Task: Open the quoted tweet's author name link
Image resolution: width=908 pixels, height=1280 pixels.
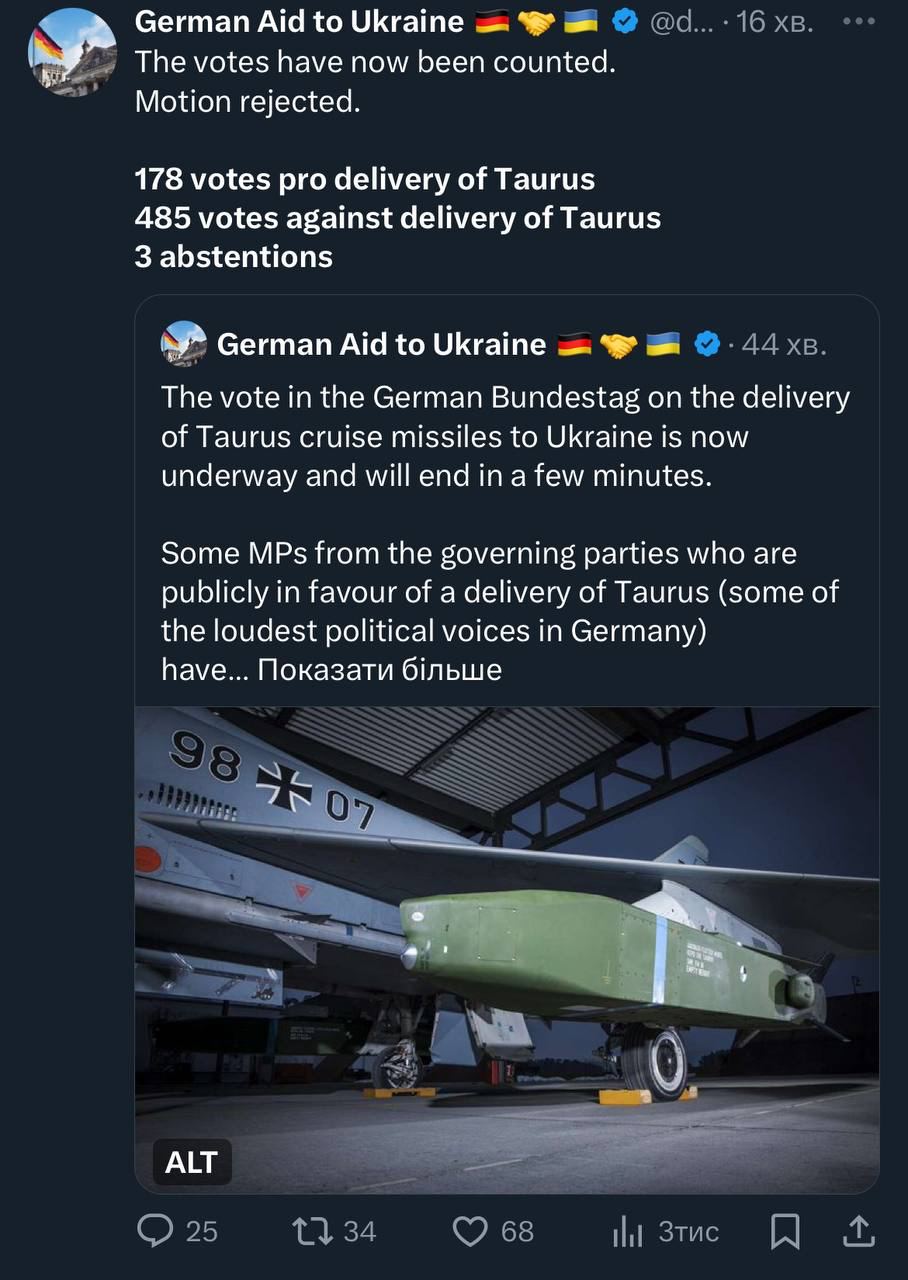Action: point(381,344)
